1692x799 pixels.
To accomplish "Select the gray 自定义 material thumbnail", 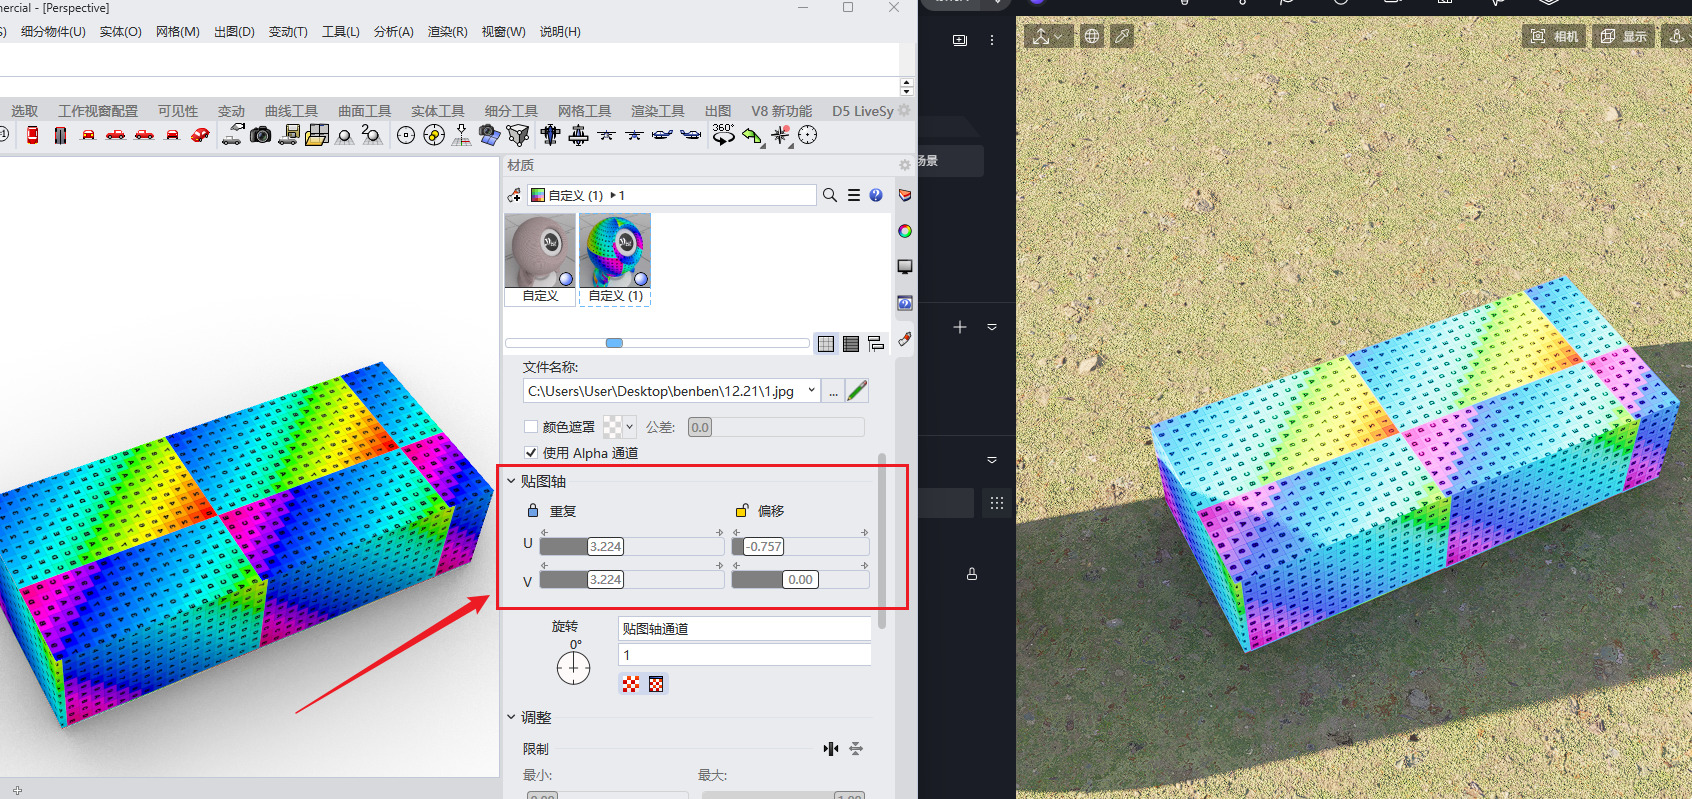I will (540, 251).
